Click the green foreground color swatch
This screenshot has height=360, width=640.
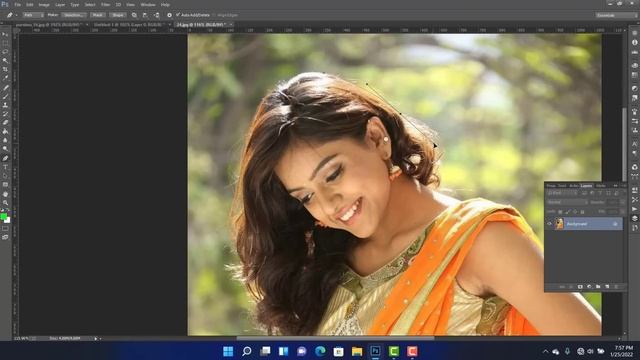pyautogui.click(x=3, y=216)
